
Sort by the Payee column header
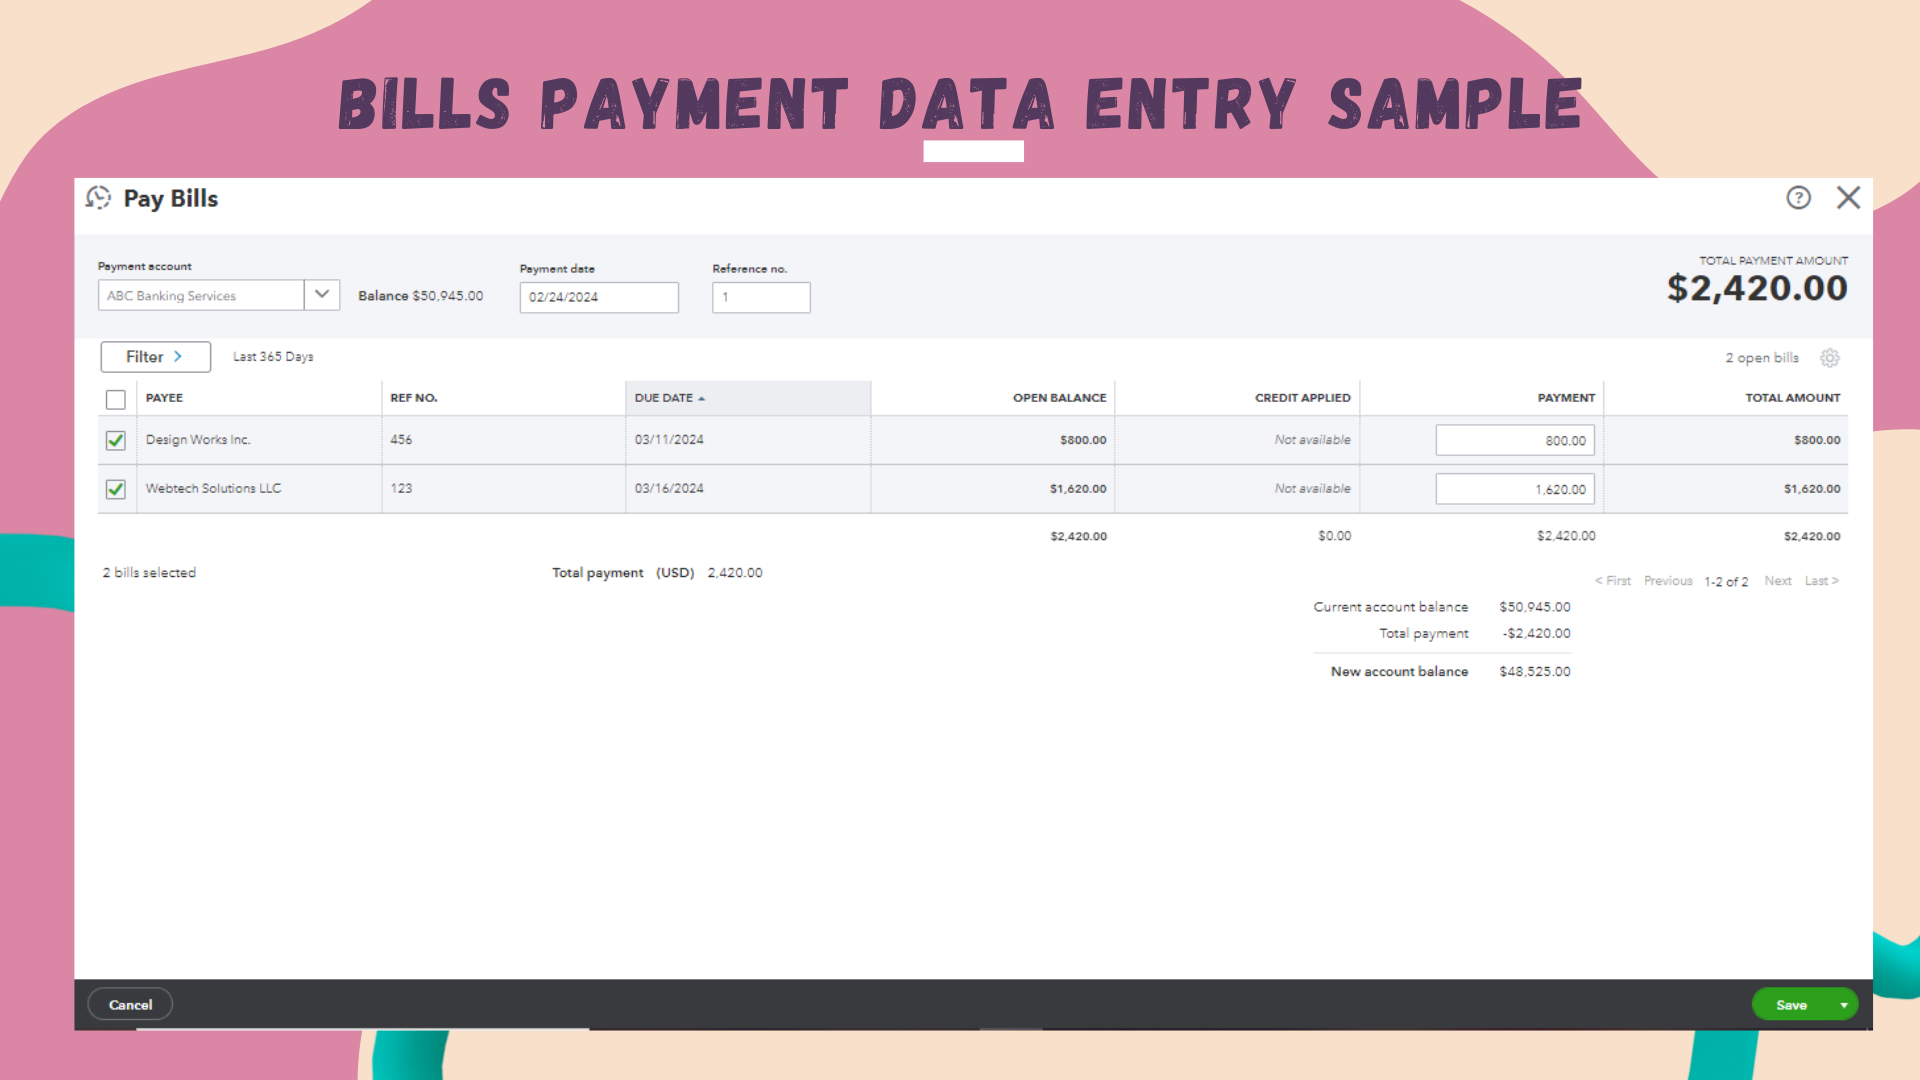click(165, 398)
